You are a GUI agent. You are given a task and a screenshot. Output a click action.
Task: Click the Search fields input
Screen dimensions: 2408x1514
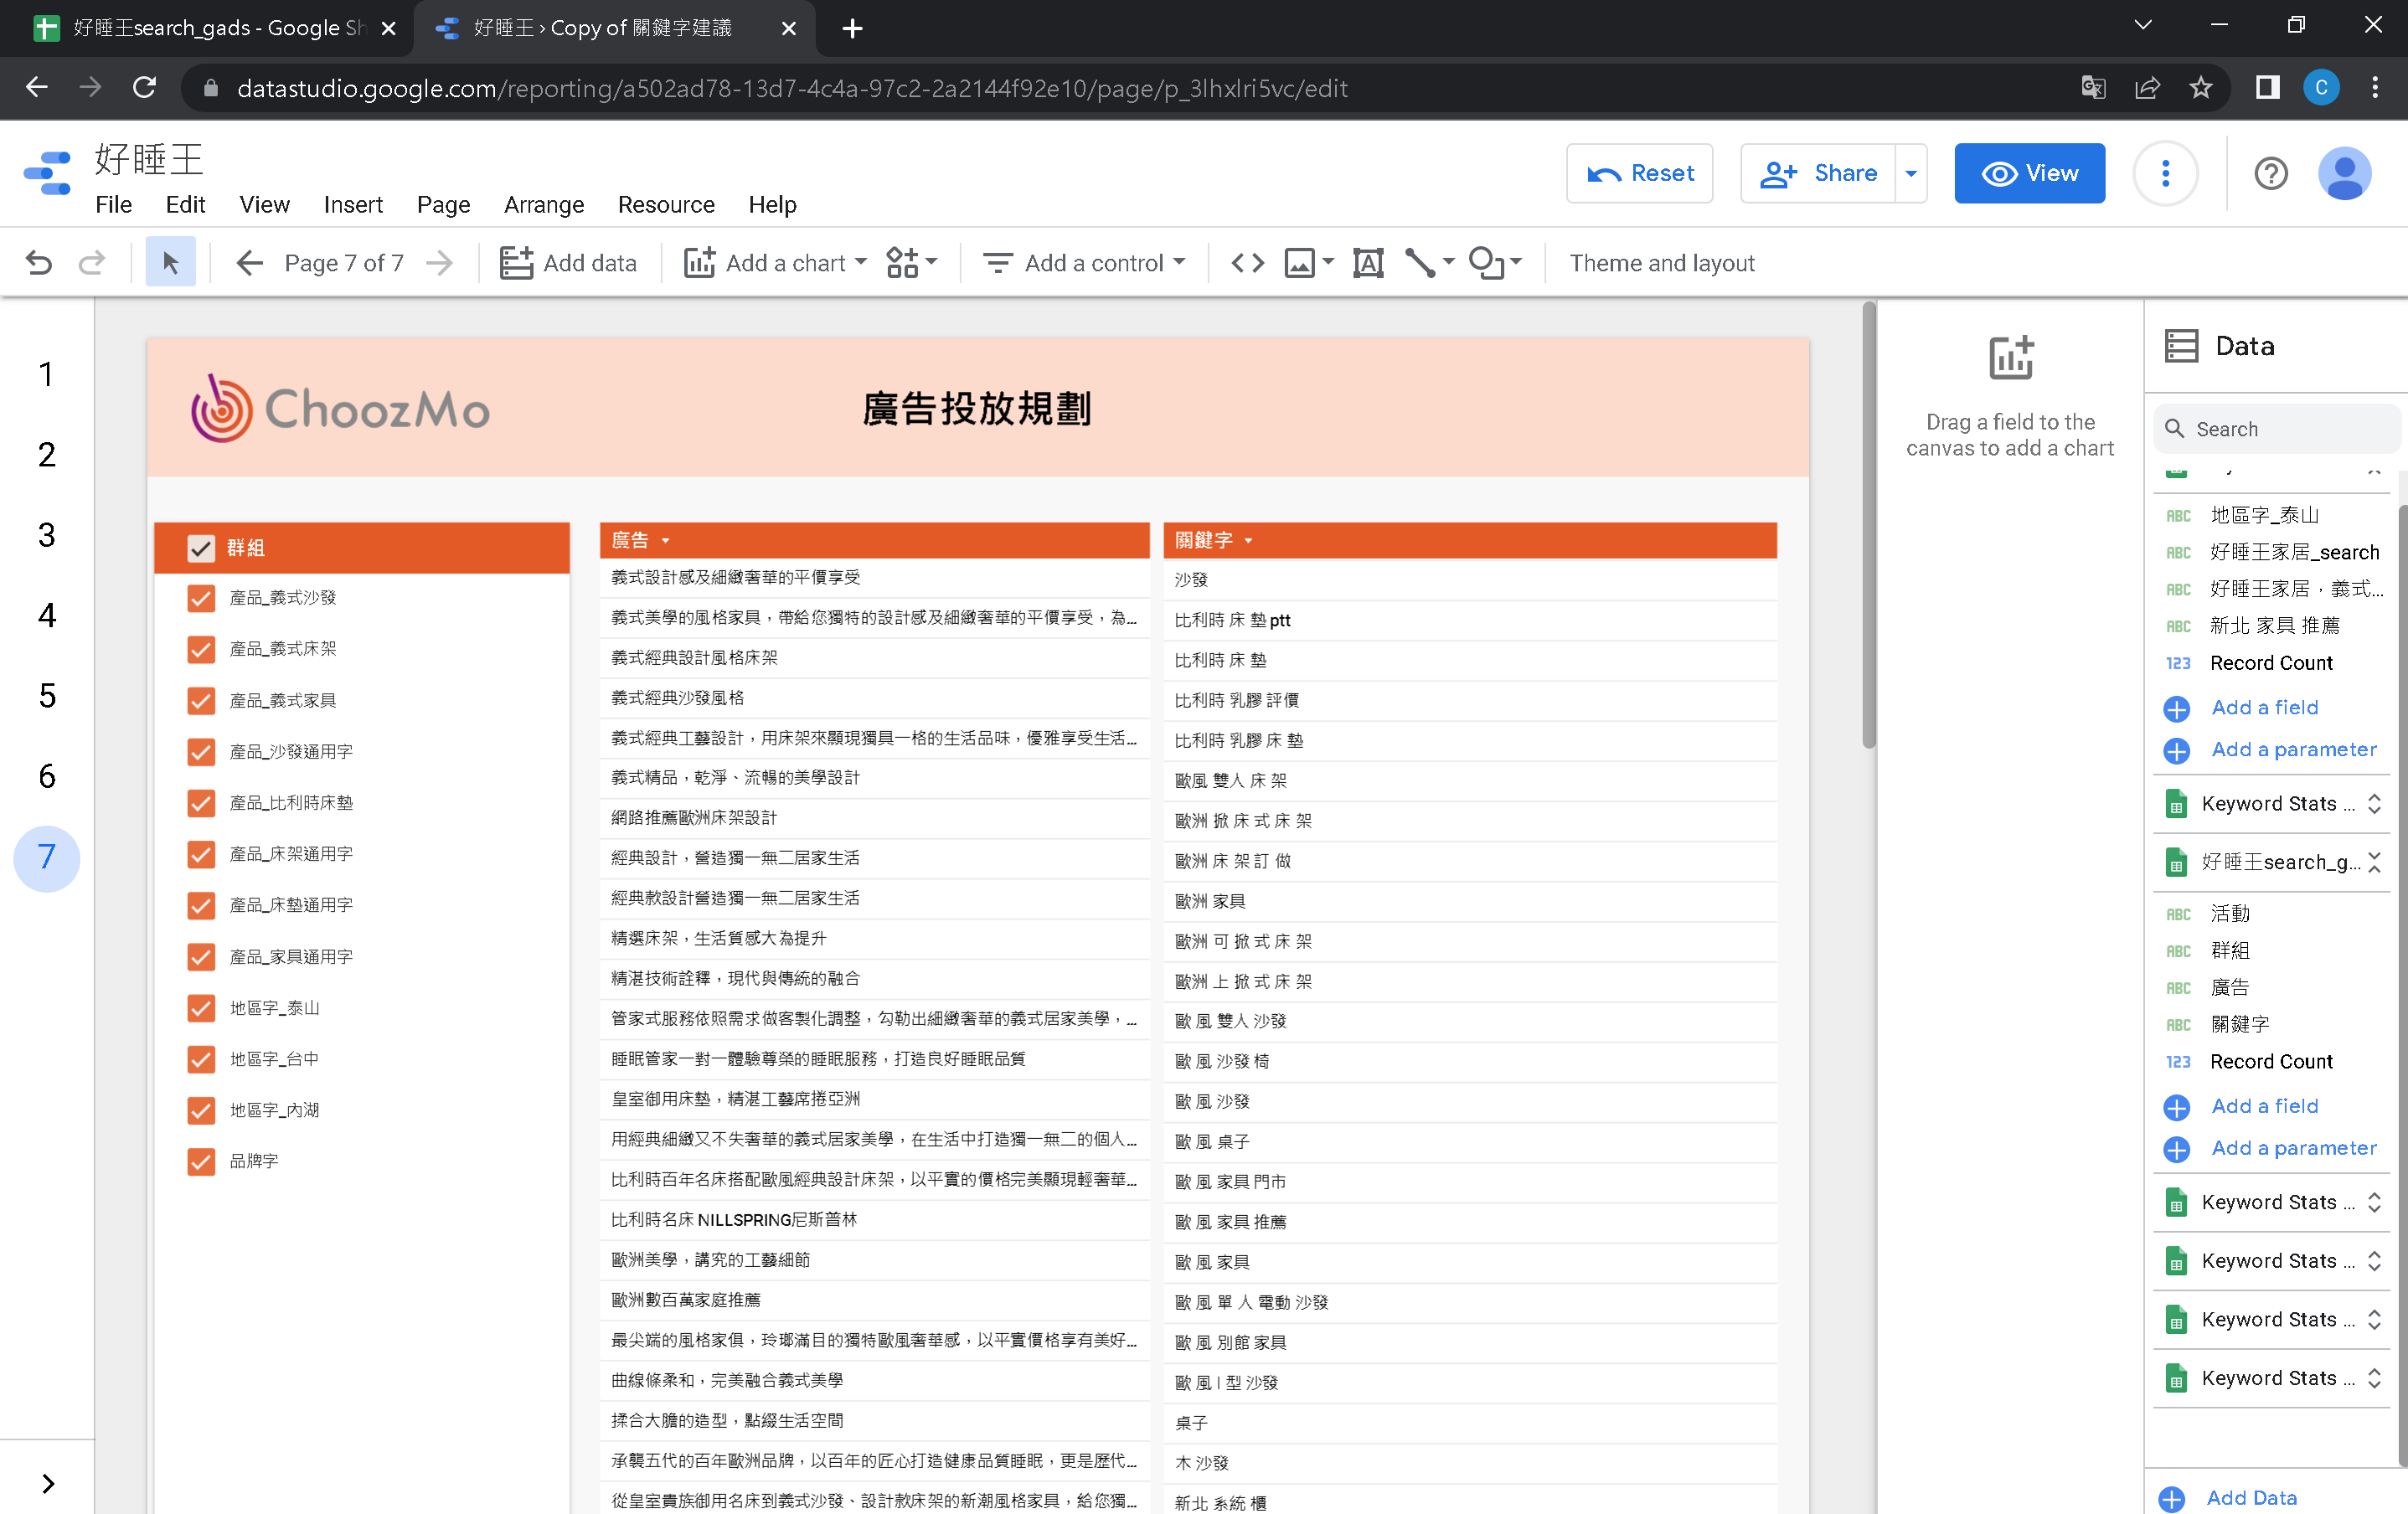pyautogui.click(x=2276, y=429)
